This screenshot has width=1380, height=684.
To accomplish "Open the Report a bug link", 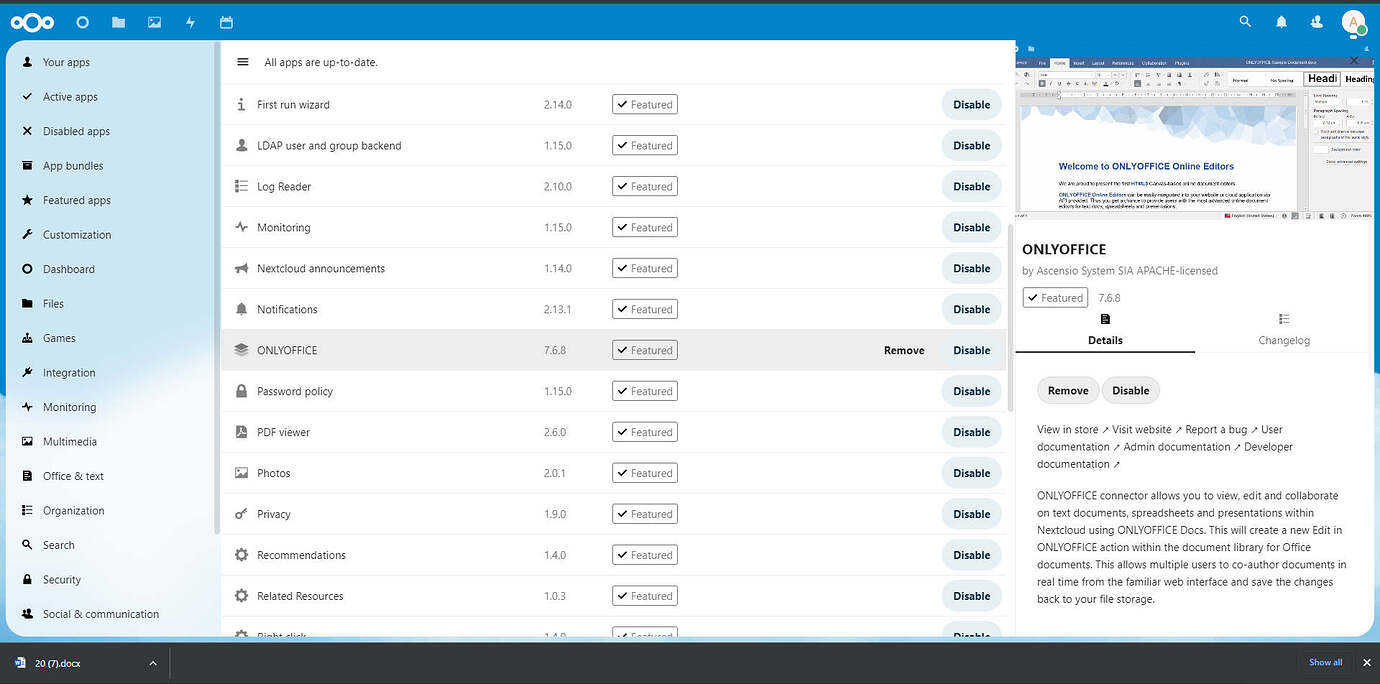I will point(1222,430).
